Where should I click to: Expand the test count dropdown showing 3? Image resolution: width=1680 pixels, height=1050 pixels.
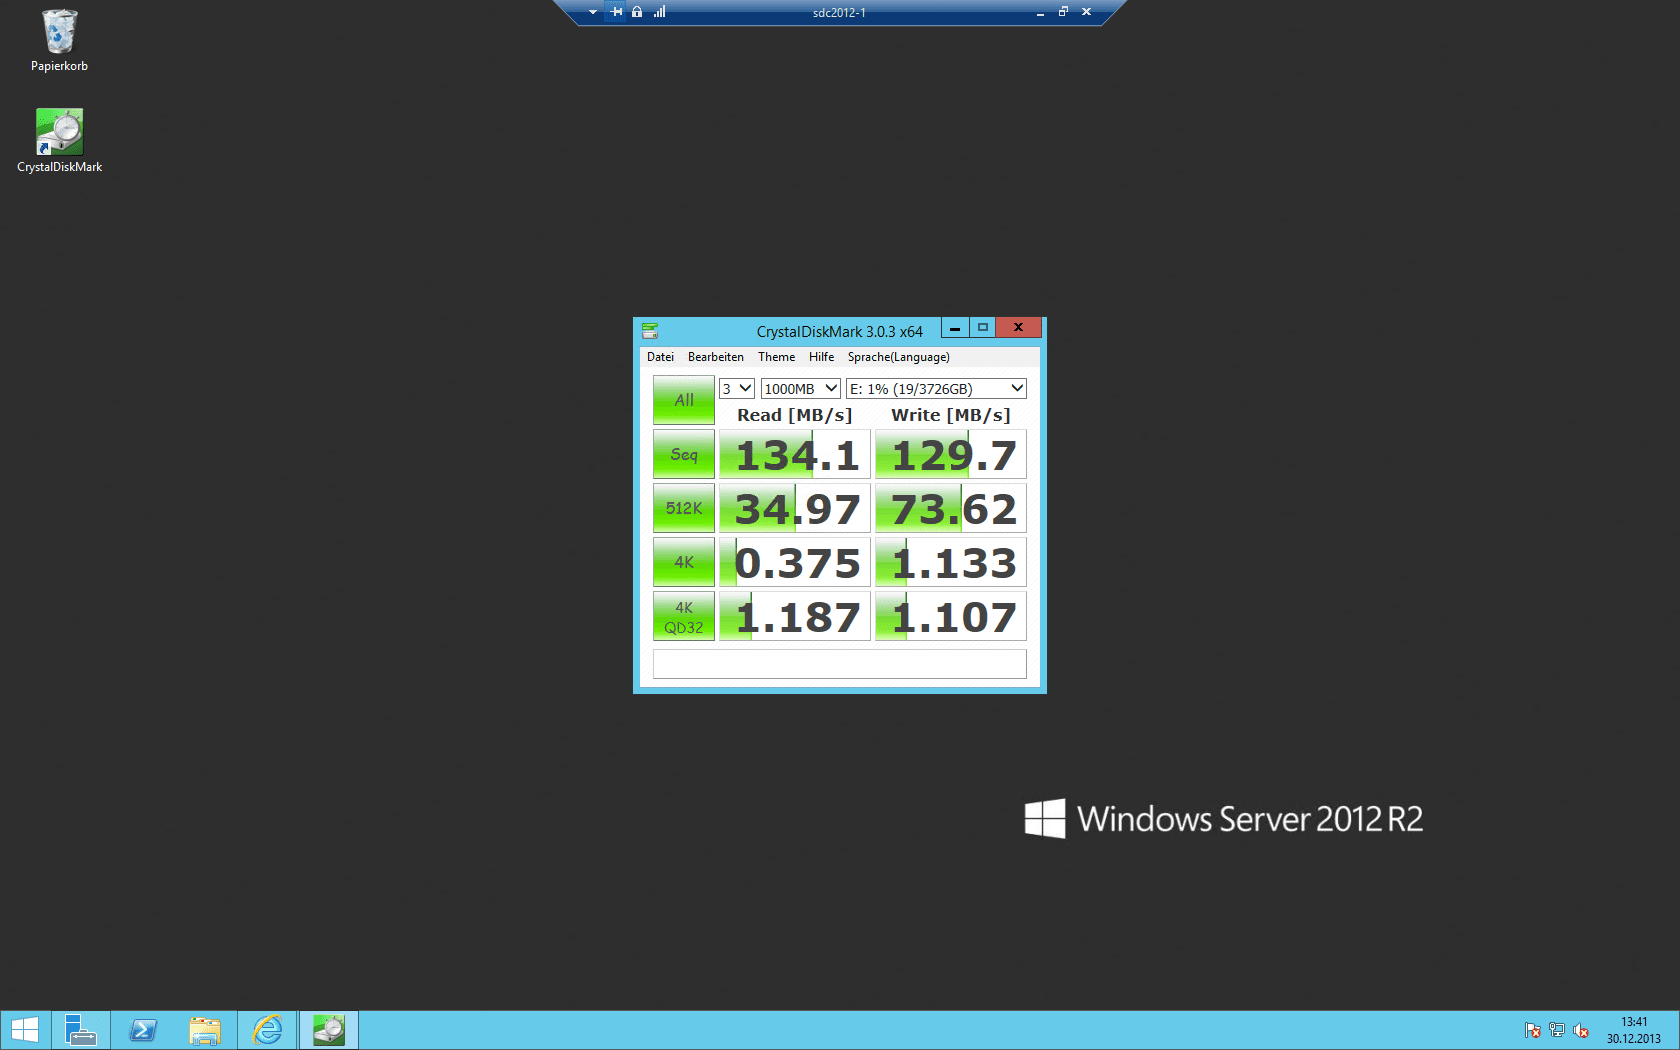[x=737, y=389]
